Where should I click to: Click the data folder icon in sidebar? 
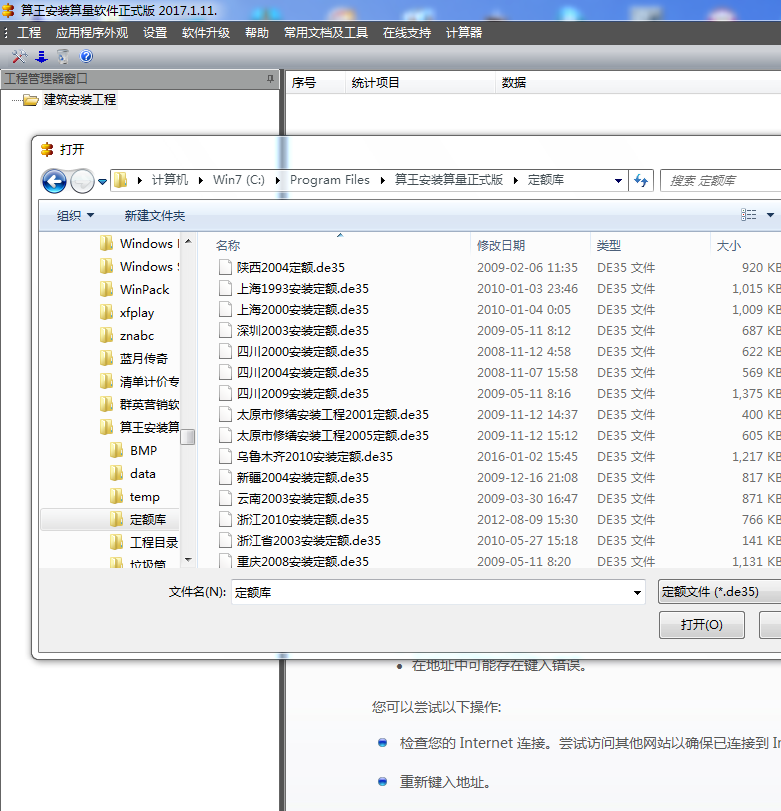pyautogui.click(x=117, y=473)
